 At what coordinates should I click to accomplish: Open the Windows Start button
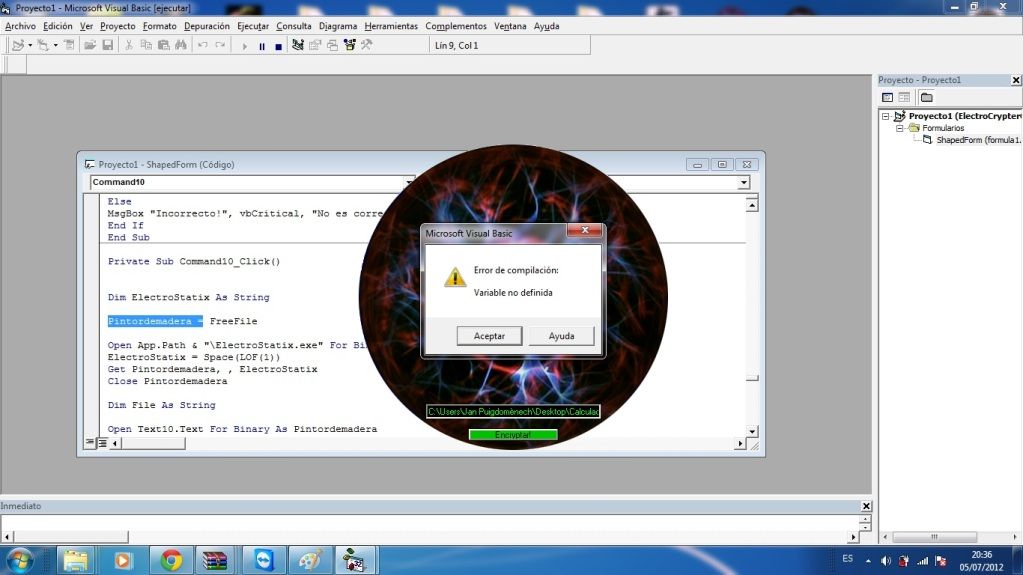coord(20,560)
